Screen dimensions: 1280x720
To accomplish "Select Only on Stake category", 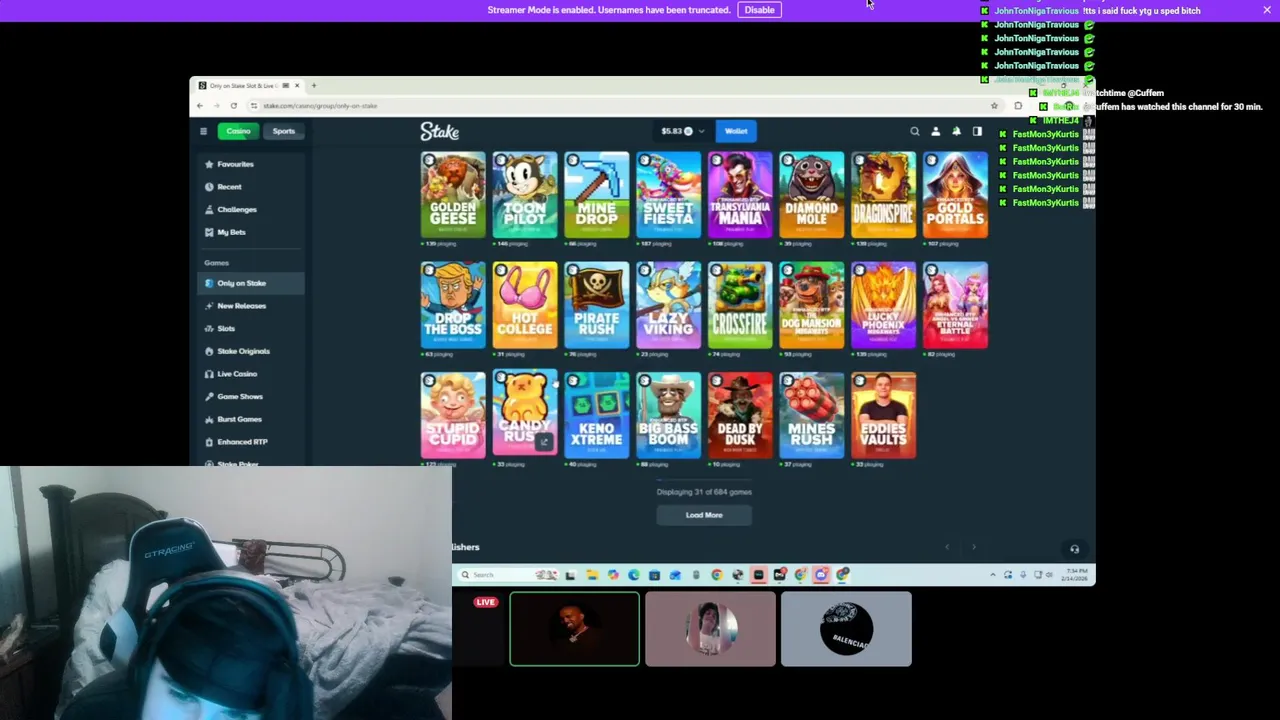I will point(251,283).
